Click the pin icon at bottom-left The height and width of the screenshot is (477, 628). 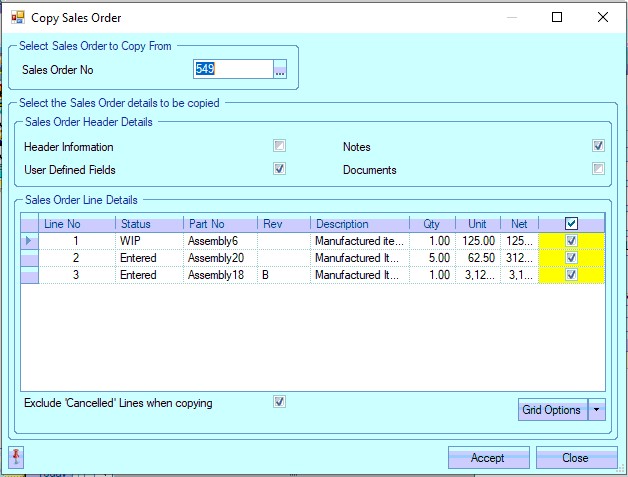pos(17,457)
